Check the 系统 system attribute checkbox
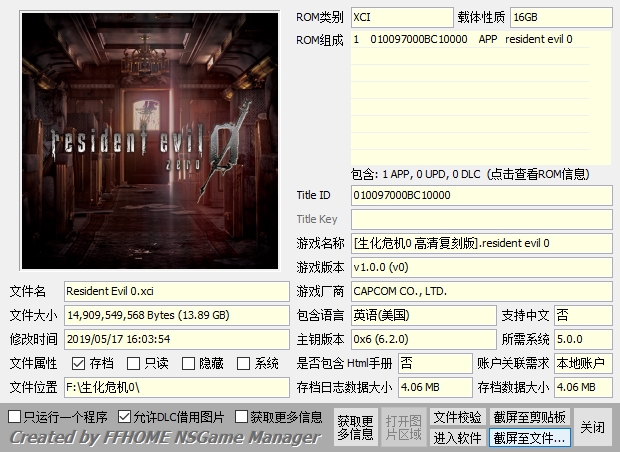 [x=243, y=363]
